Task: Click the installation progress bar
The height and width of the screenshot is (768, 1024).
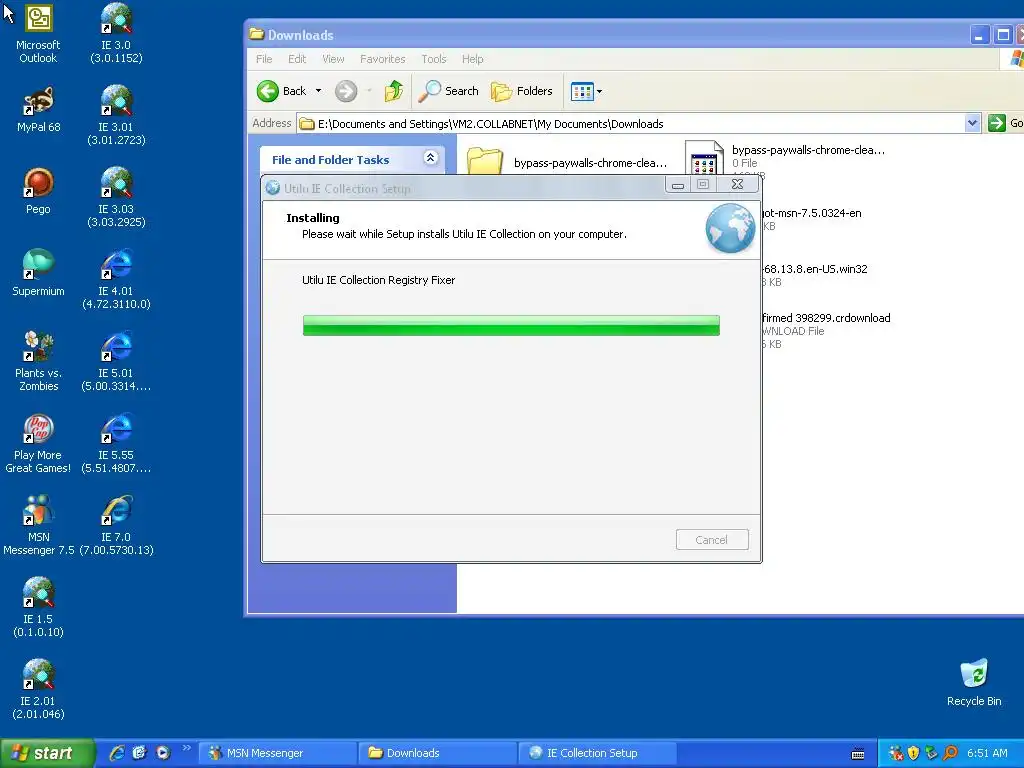Action: pos(511,325)
